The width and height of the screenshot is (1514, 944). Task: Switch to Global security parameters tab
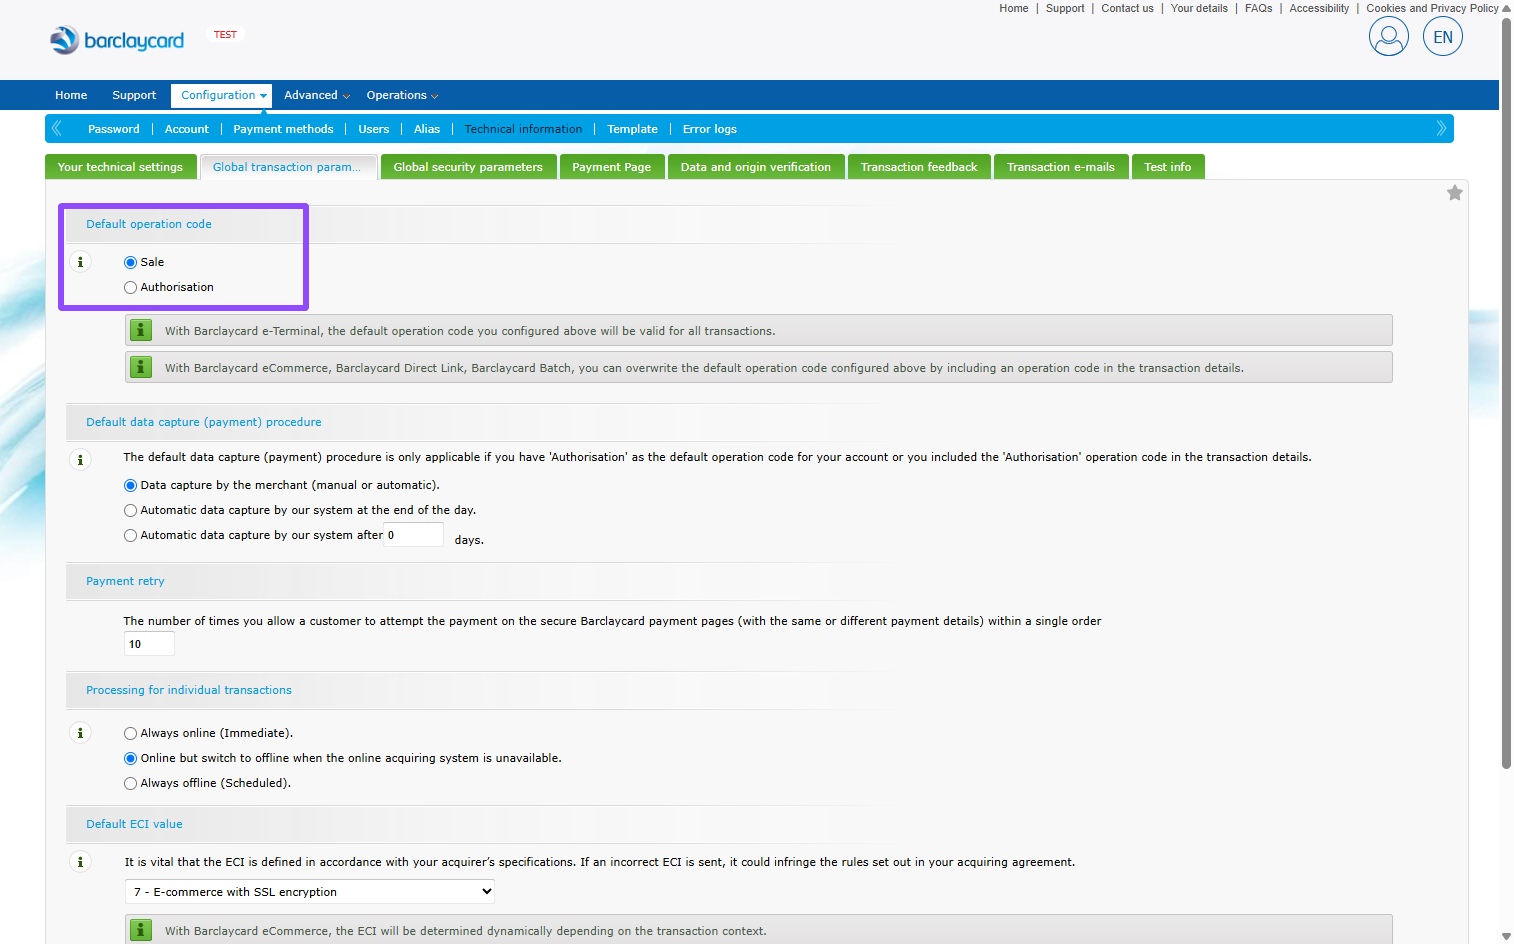(x=468, y=167)
